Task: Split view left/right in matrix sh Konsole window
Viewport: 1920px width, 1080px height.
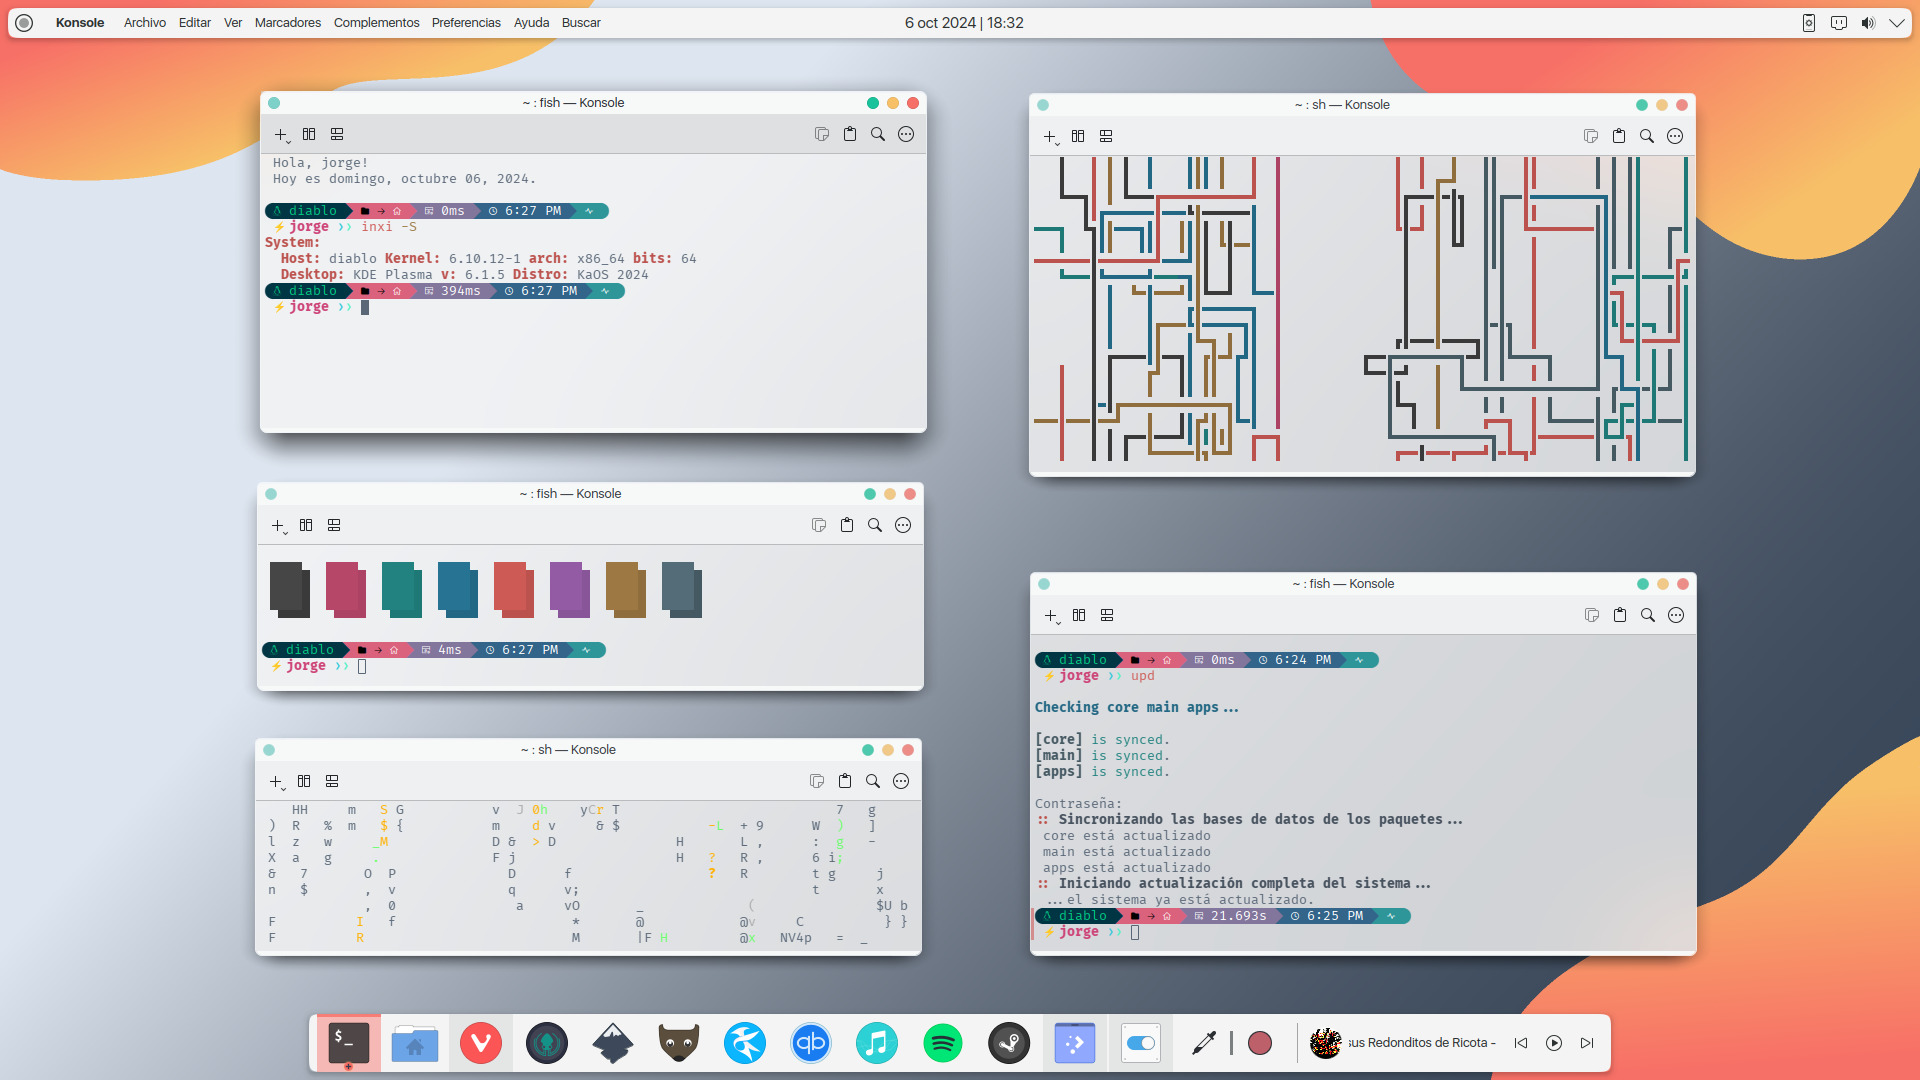Action: (304, 781)
